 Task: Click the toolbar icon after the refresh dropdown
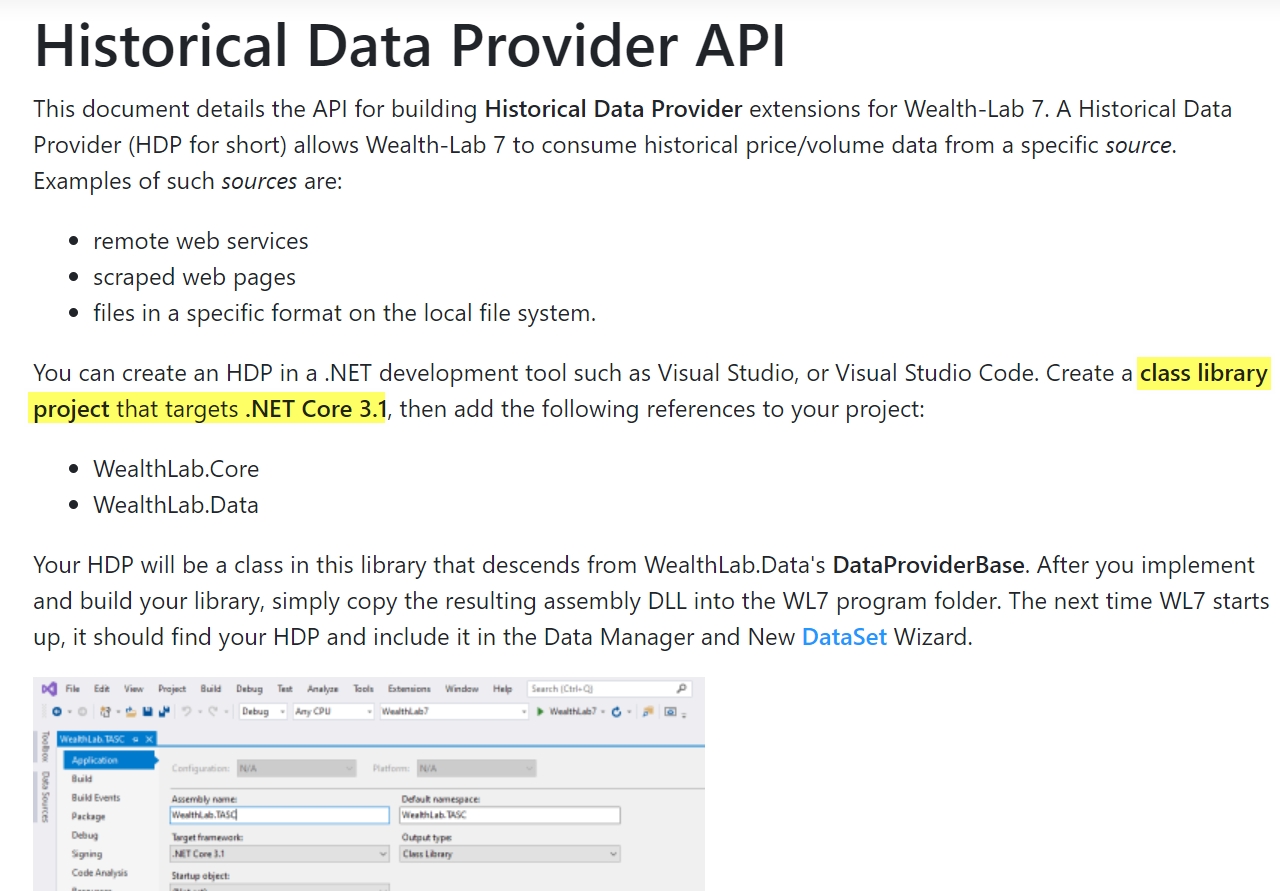(648, 712)
